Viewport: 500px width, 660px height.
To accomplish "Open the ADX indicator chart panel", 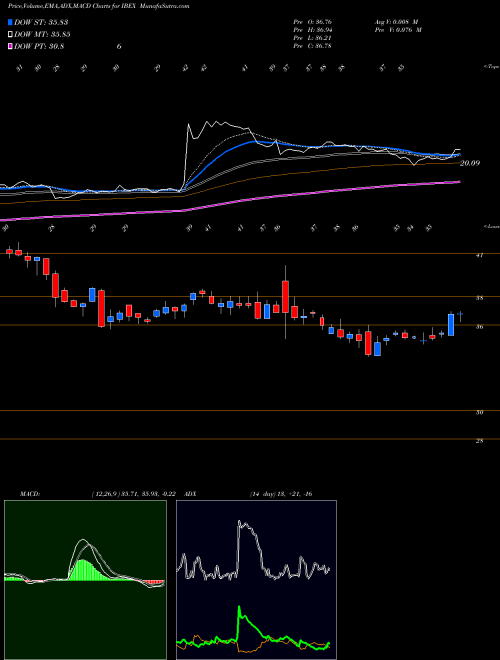I will click(x=256, y=580).
